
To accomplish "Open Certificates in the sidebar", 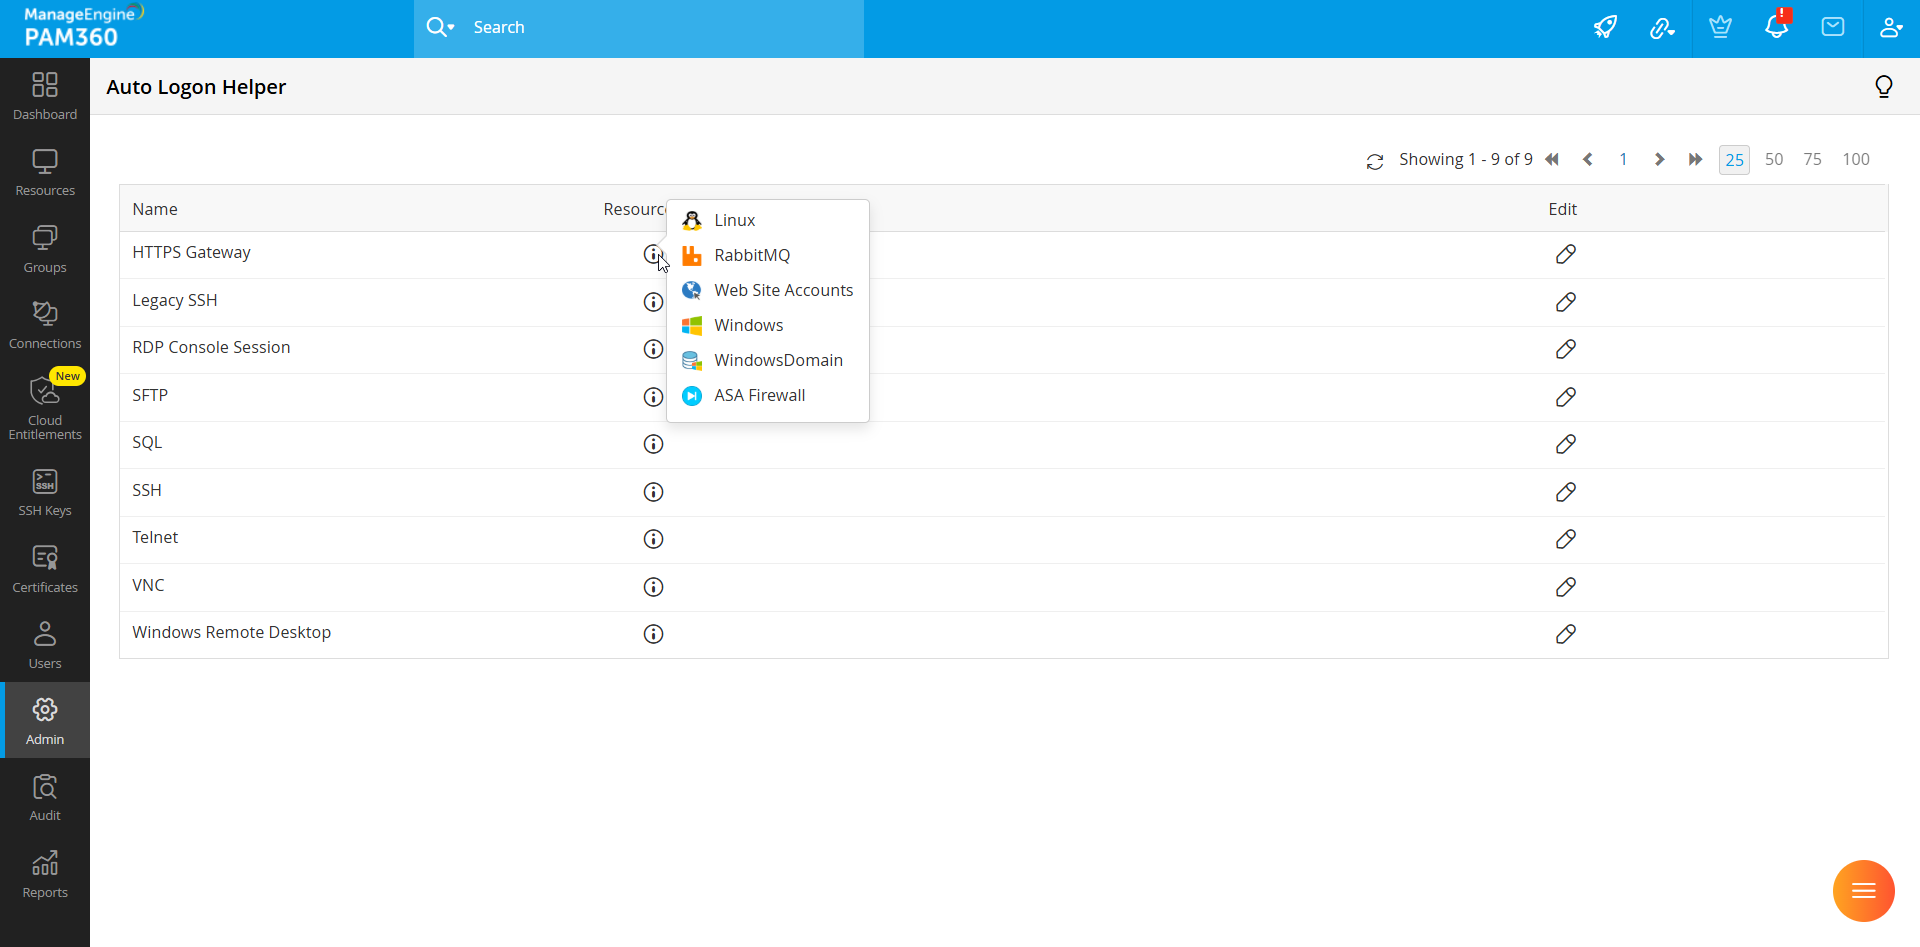I will coord(45,569).
